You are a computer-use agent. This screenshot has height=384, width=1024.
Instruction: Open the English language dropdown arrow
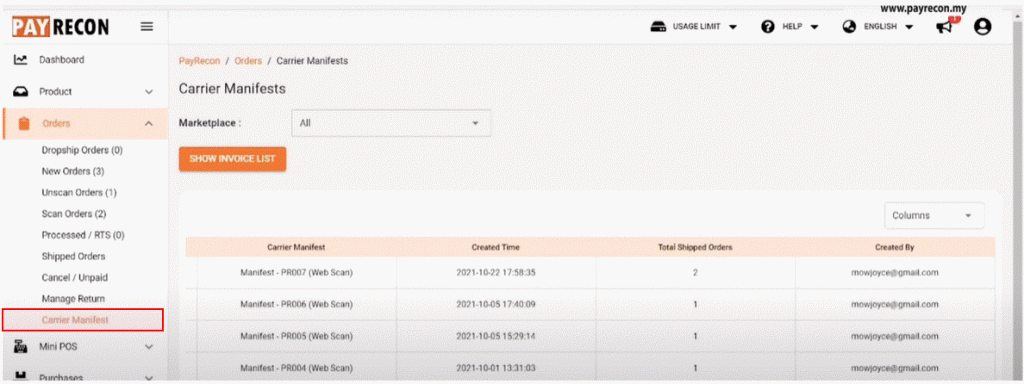pos(909,27)
